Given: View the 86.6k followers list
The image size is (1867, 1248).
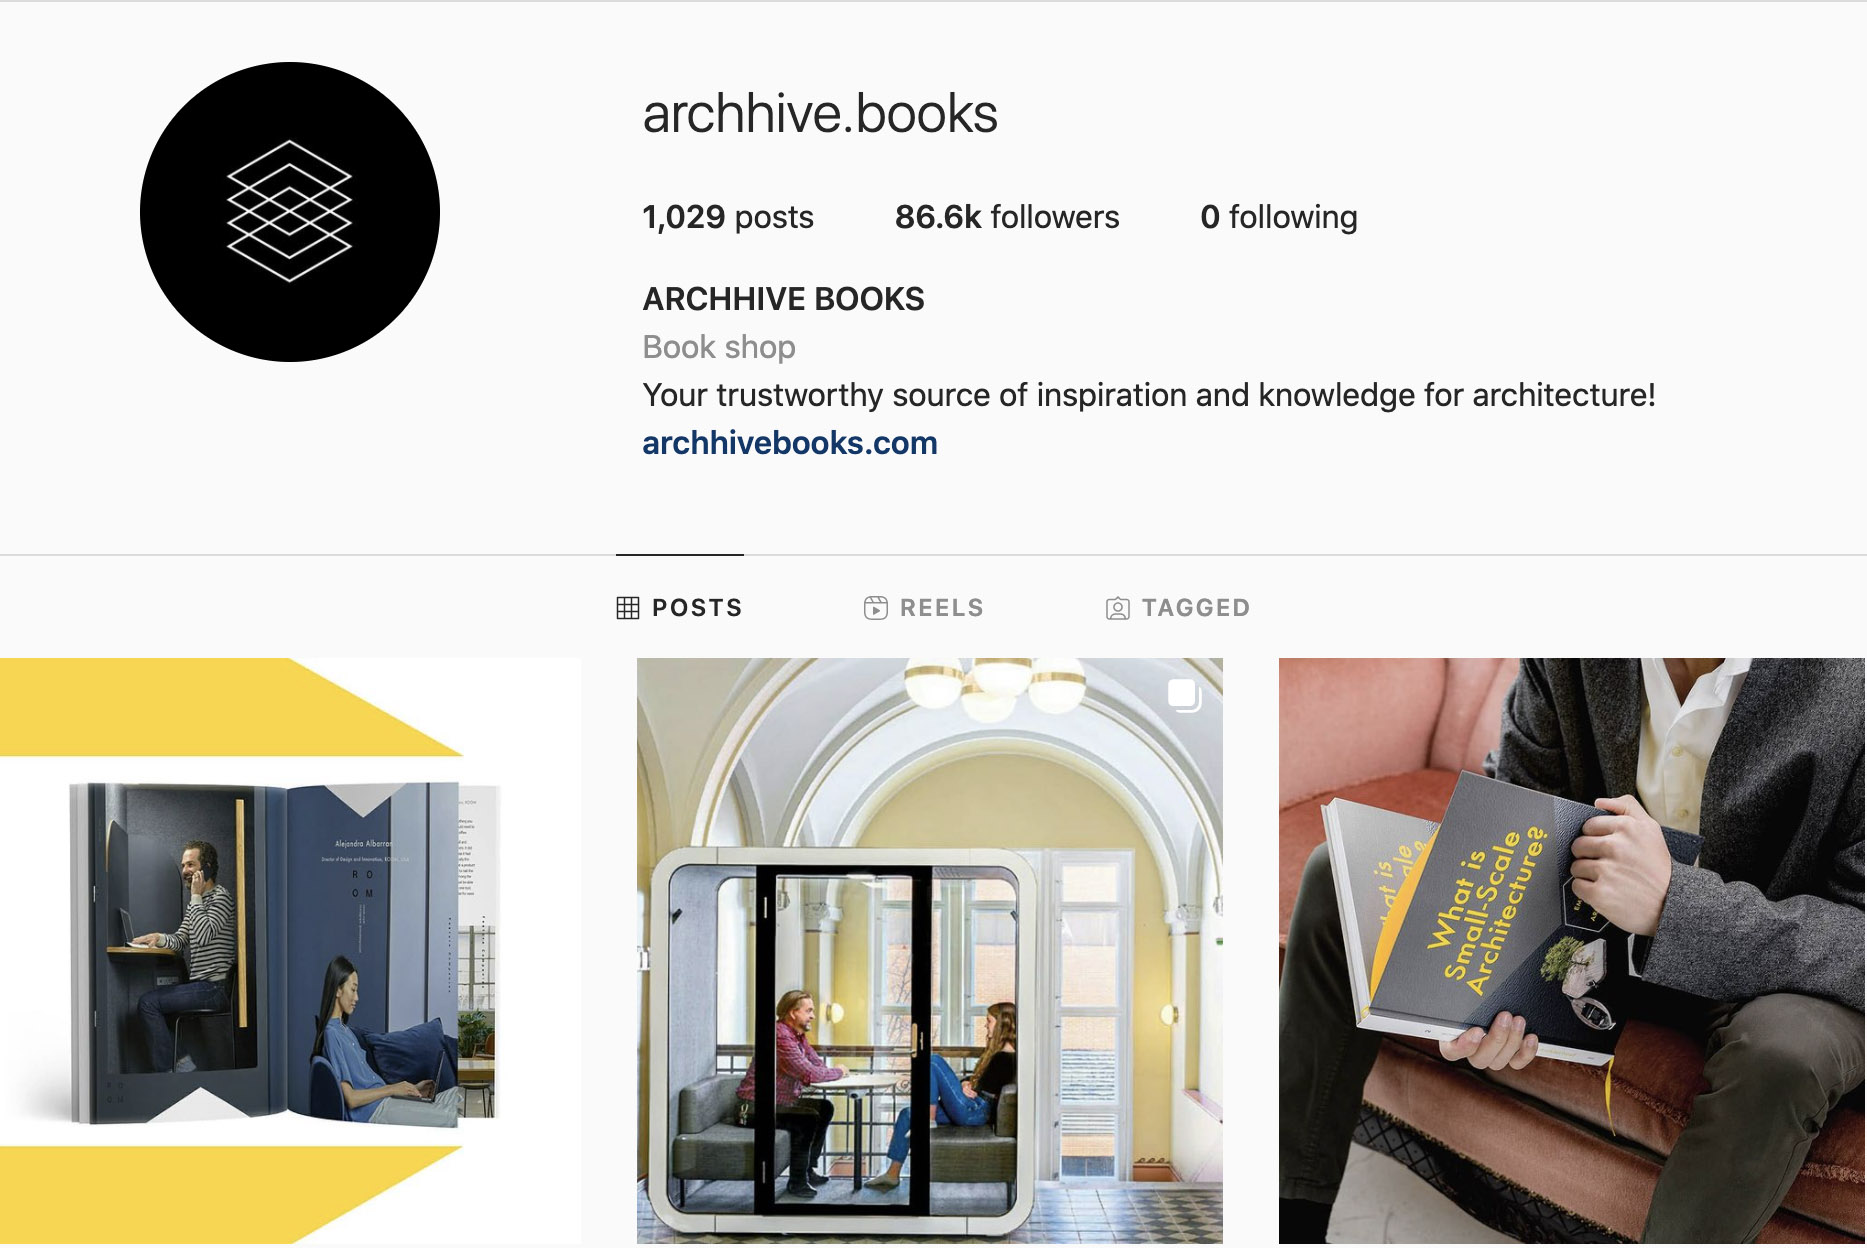Looking at the screenshot, I should (1007, 217).
